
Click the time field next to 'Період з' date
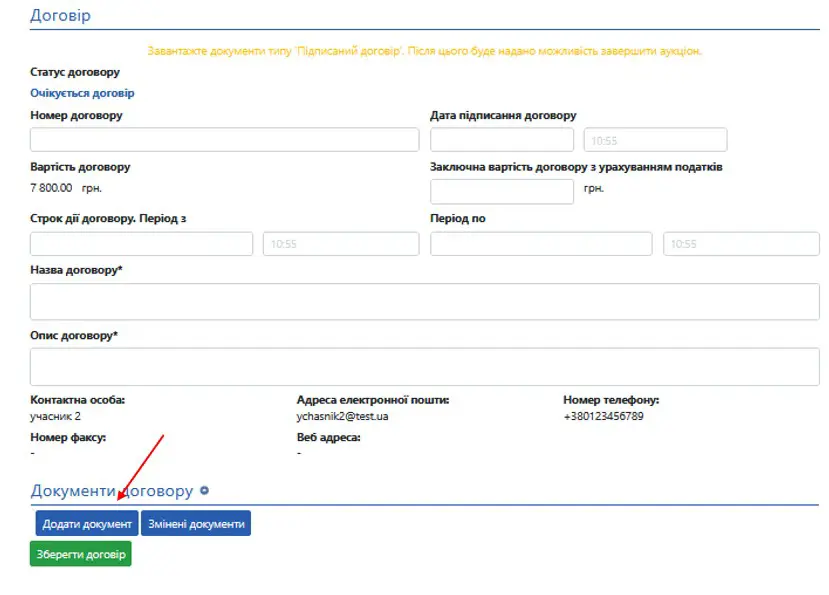point(340,244)
